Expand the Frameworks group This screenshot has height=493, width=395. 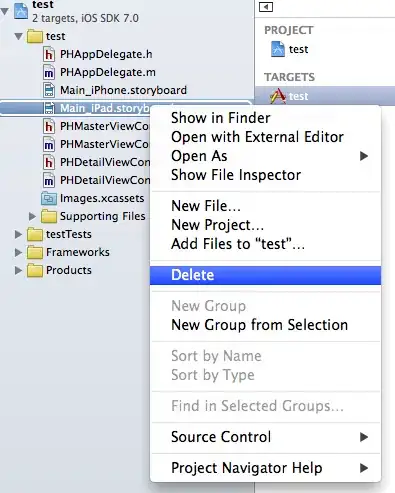click(x=18, y=252)
